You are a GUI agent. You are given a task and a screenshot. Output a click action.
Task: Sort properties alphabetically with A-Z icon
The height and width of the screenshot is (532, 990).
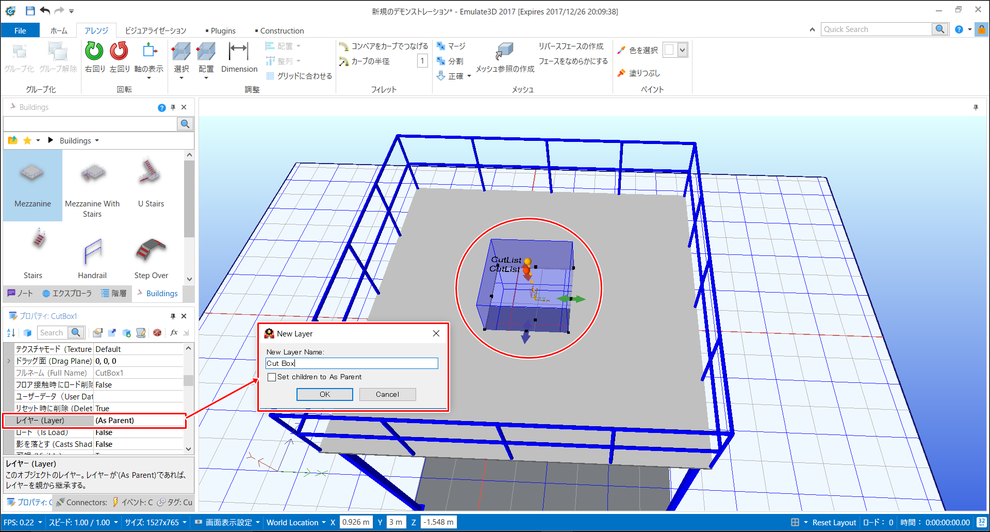[11, 333]
